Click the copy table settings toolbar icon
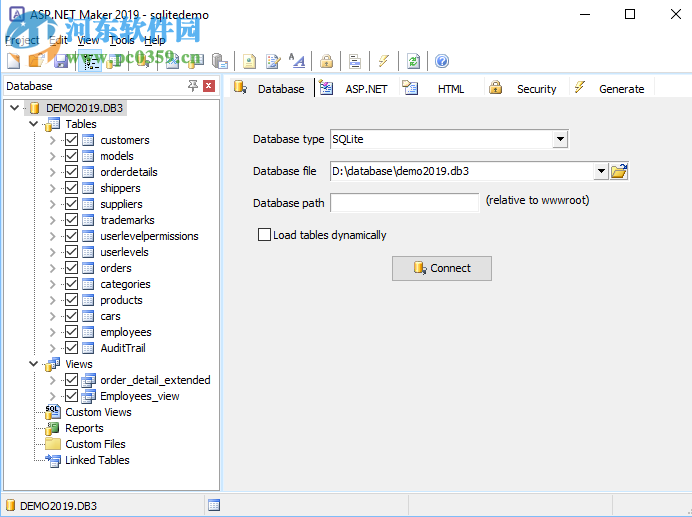692x517 pixels. pyautogui.click(x=220, y=61)
